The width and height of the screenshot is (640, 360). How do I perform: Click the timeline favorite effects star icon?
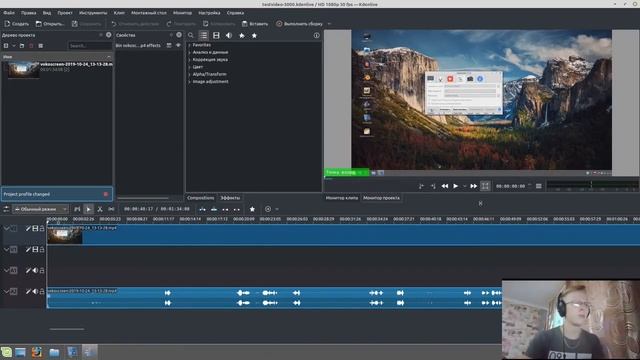pyautogui.click(x=252, y=209)
